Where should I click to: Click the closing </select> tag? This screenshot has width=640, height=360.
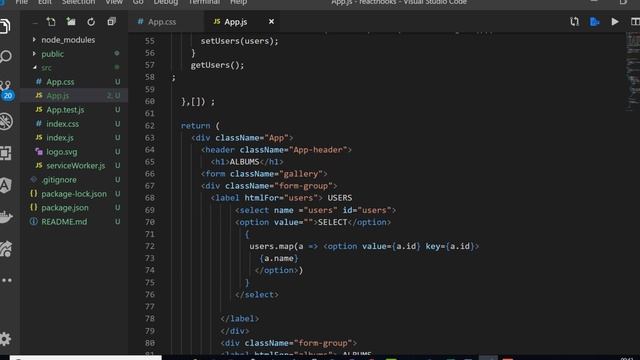[257, 295]
